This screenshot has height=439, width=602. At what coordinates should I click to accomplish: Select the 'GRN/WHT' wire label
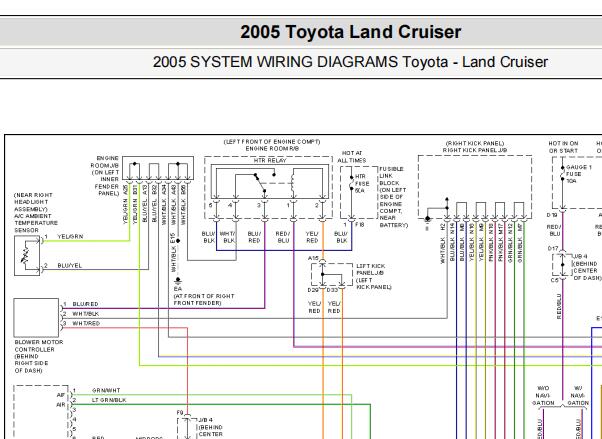(106, 390)
